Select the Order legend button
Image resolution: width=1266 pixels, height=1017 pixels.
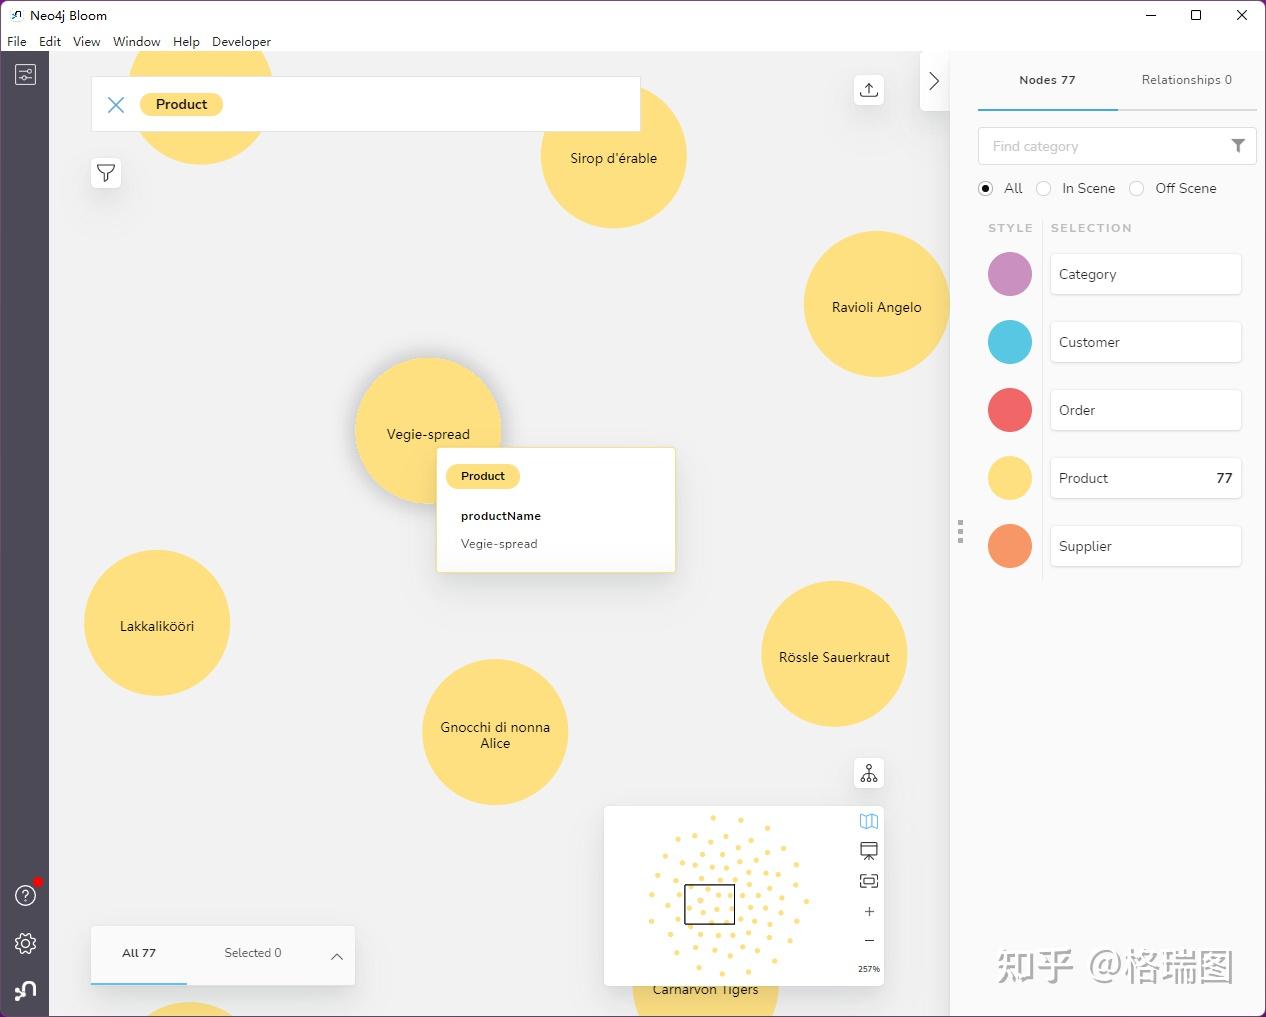click(1146, 410)
